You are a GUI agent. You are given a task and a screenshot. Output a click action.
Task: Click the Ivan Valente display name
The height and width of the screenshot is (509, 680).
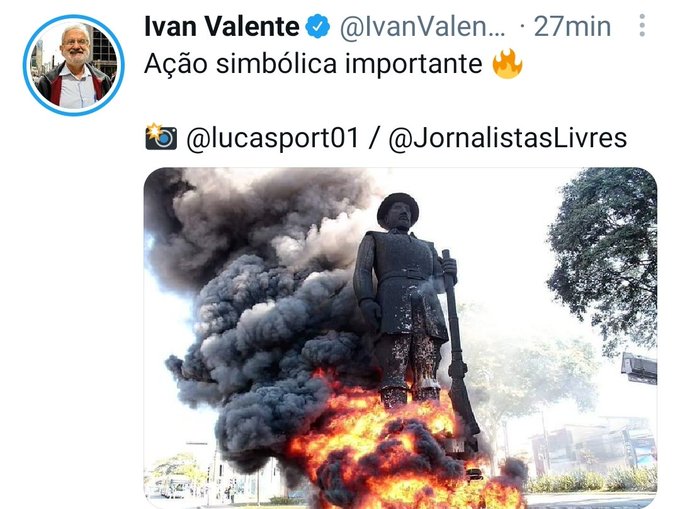pyautogui.click(x=221, y=27)
